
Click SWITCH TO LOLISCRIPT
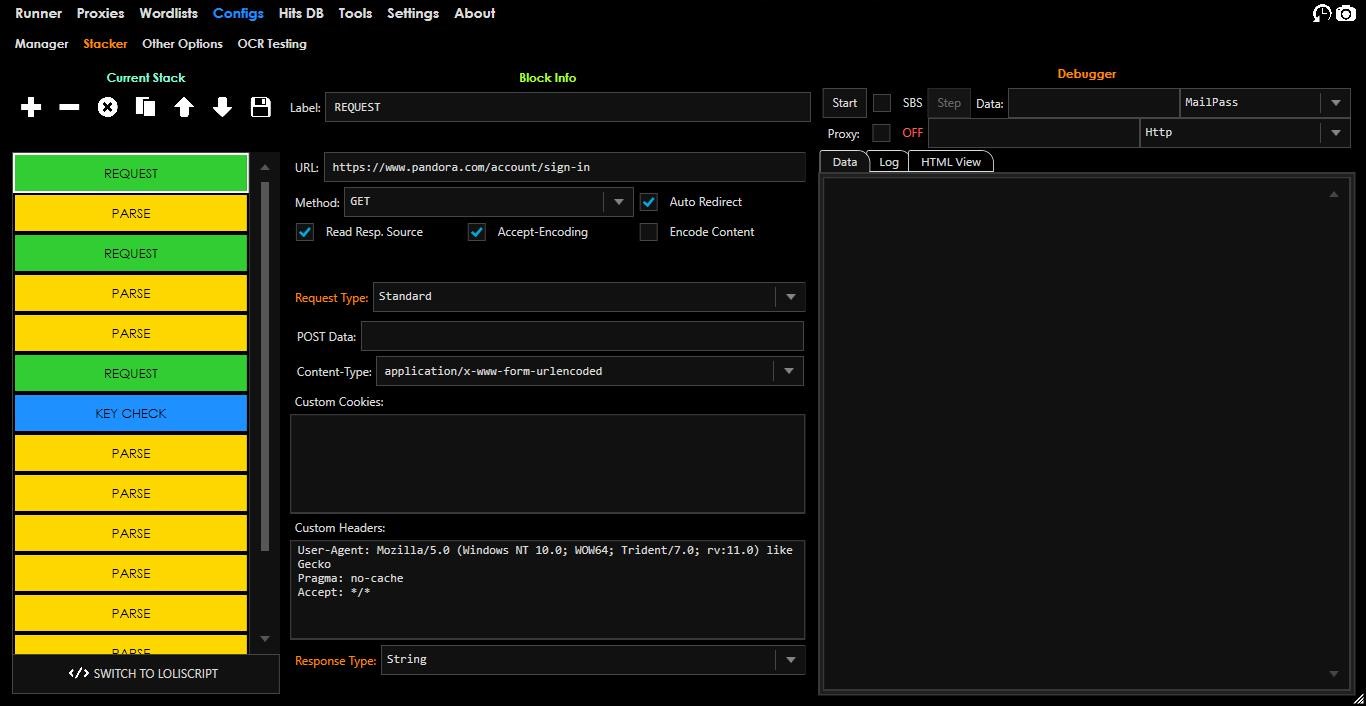[145, 674]
